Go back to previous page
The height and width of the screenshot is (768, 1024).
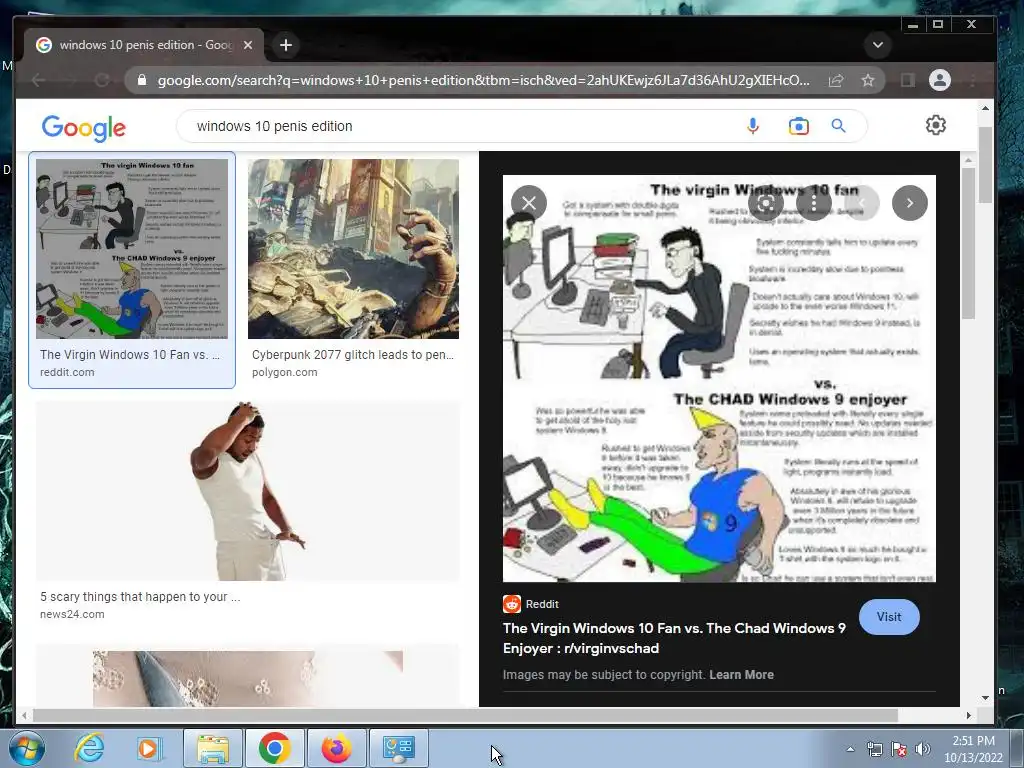(39, 80)
